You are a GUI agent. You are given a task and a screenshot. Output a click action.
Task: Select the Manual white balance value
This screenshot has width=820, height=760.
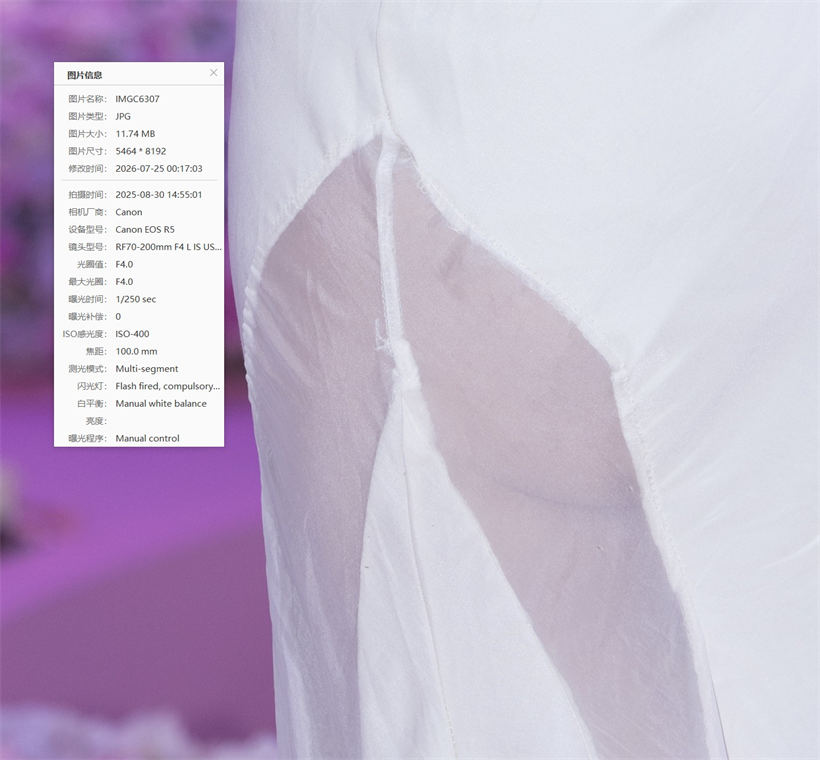pyautogui.click(x=161, y=403)
